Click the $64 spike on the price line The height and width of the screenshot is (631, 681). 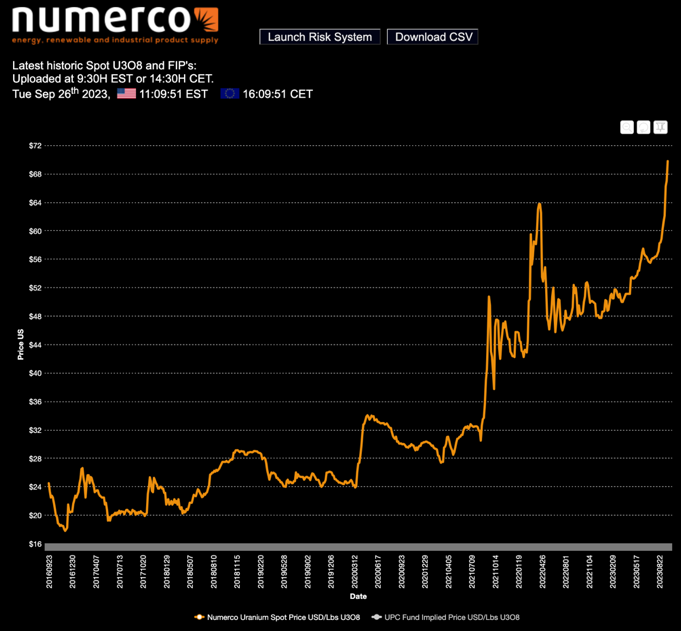[x=539, y=204]
